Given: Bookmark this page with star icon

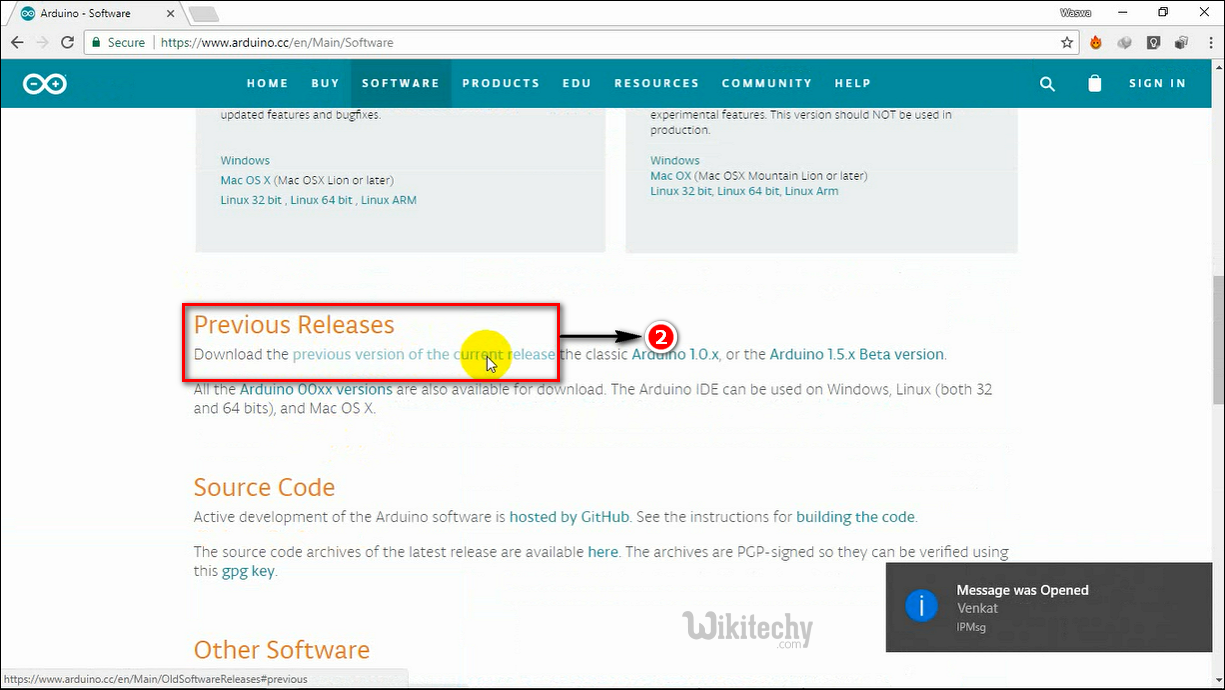Looking at the screenshot, I should (1067, 43).
